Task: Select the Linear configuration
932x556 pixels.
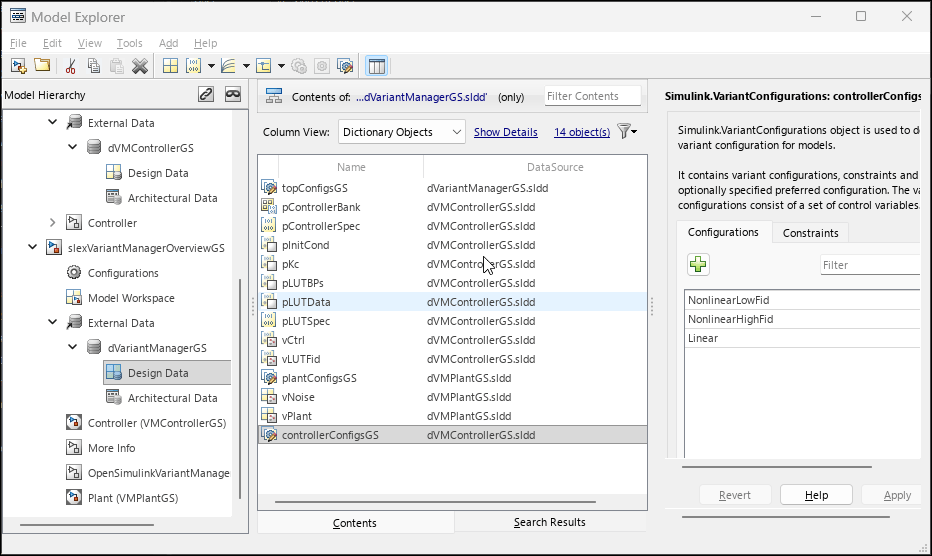Action: coord(802,338)
